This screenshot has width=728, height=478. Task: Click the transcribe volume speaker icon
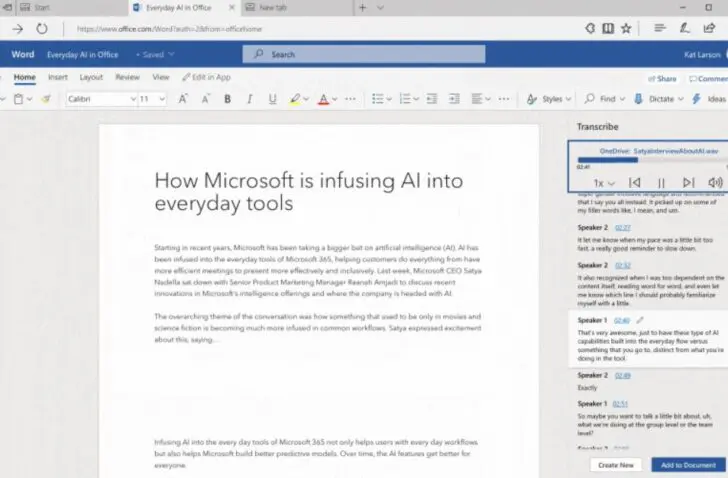tap(715, 183)
